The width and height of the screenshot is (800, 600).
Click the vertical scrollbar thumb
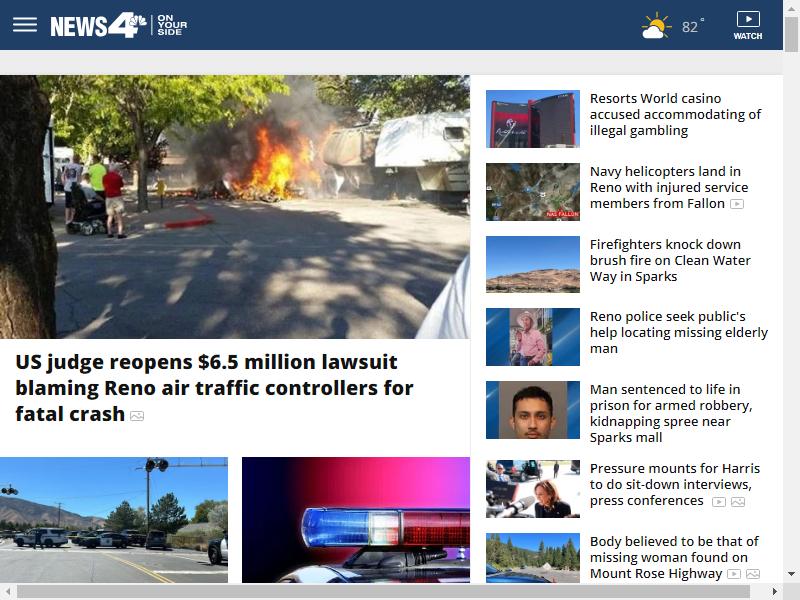791,34
